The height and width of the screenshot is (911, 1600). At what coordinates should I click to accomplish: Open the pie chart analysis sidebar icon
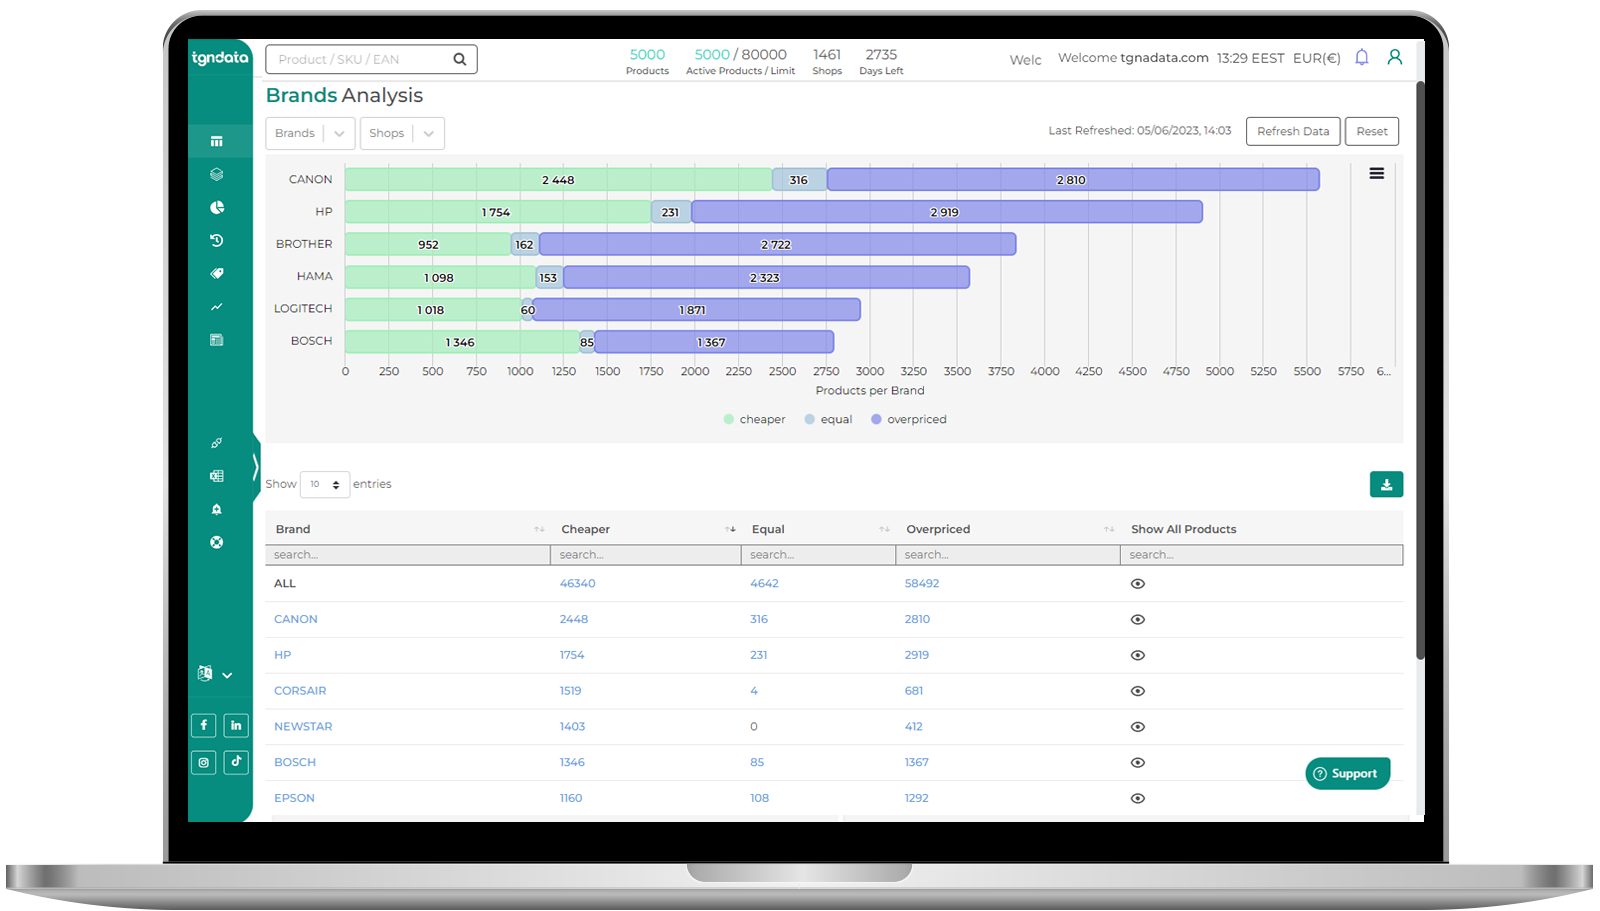coord(216,207)
